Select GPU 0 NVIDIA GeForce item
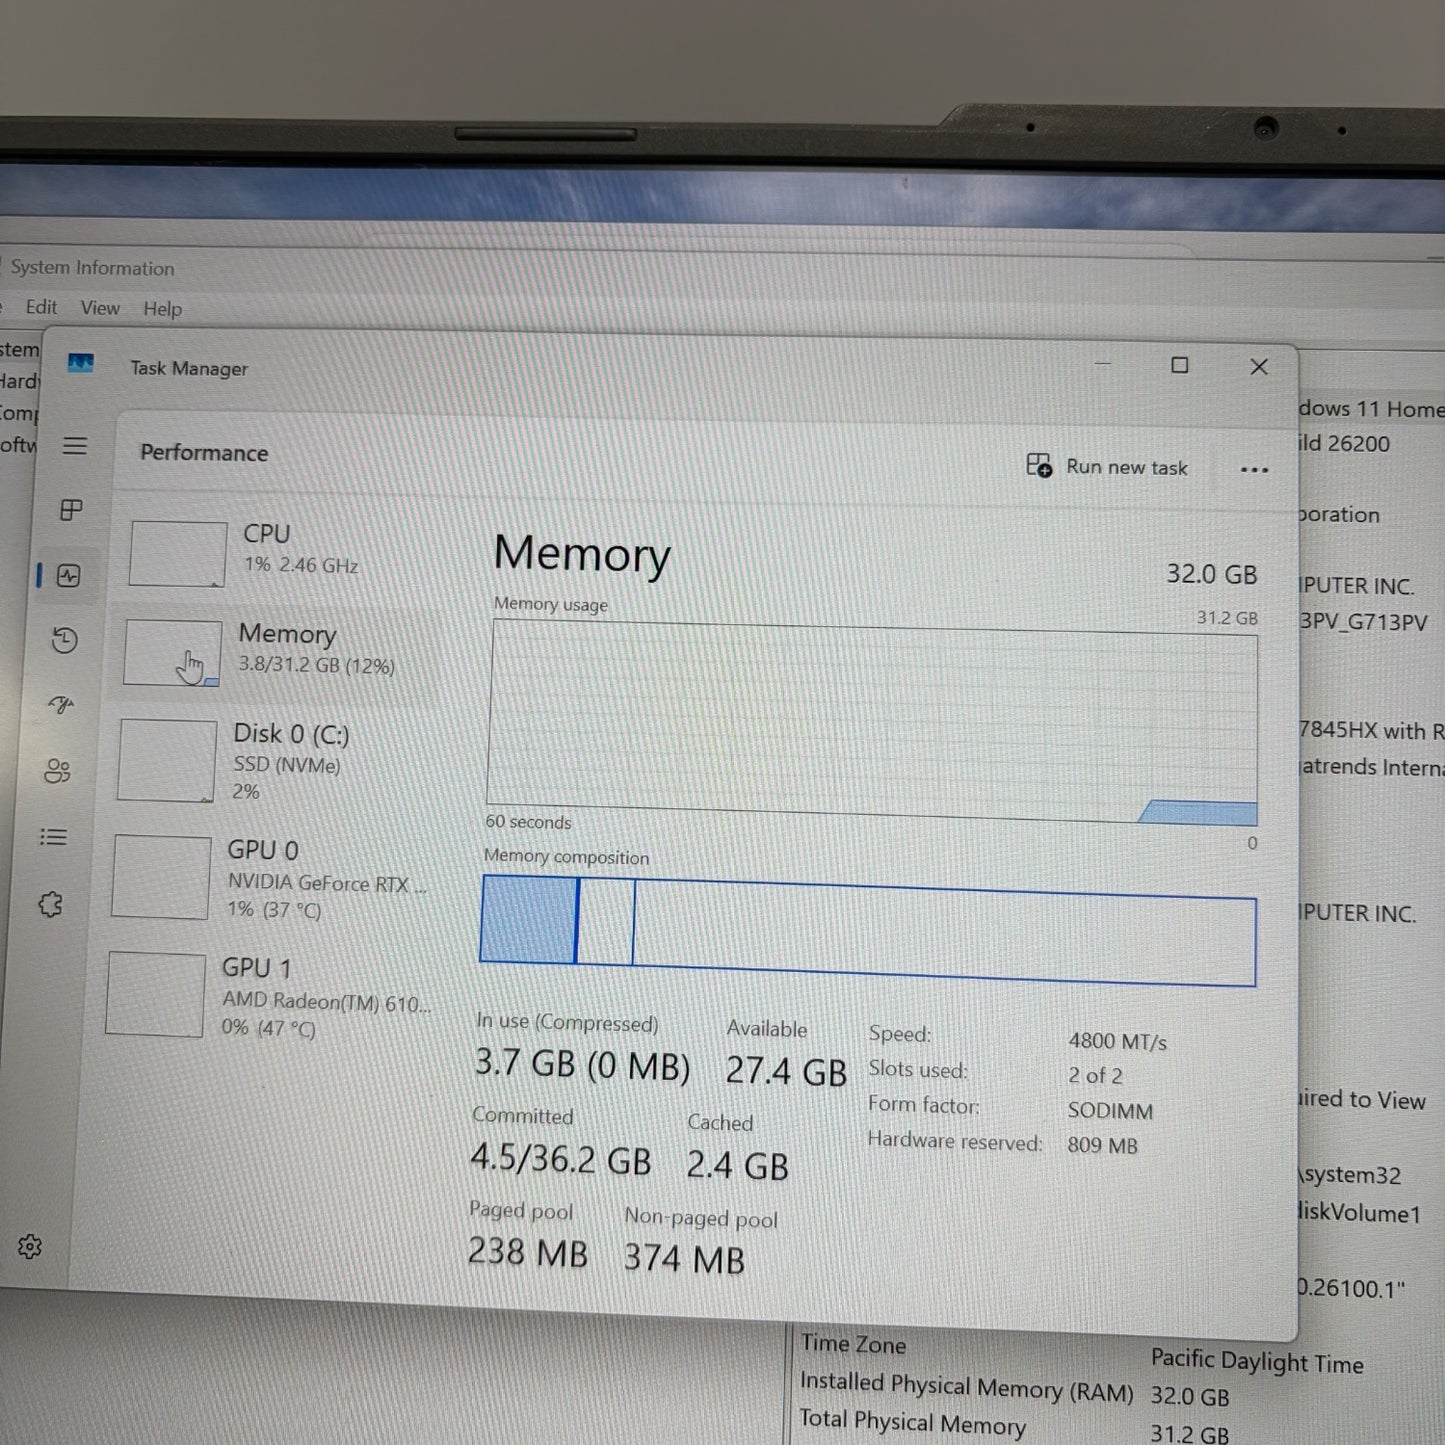Viewport: 1445px width, 1445px height. (x=270, y=879)
